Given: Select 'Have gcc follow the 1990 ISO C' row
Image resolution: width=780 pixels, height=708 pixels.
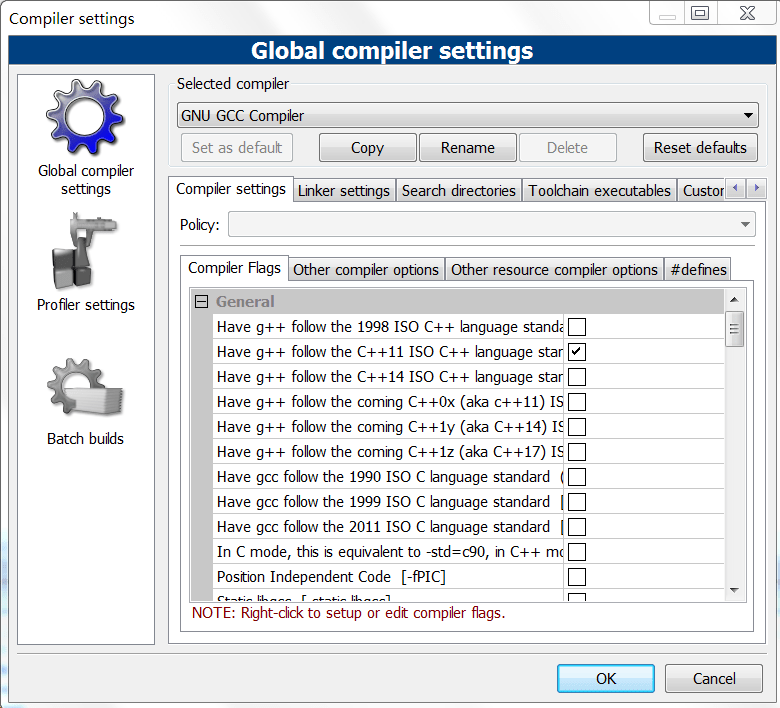Looking at the screenshot, I should 468,477.
